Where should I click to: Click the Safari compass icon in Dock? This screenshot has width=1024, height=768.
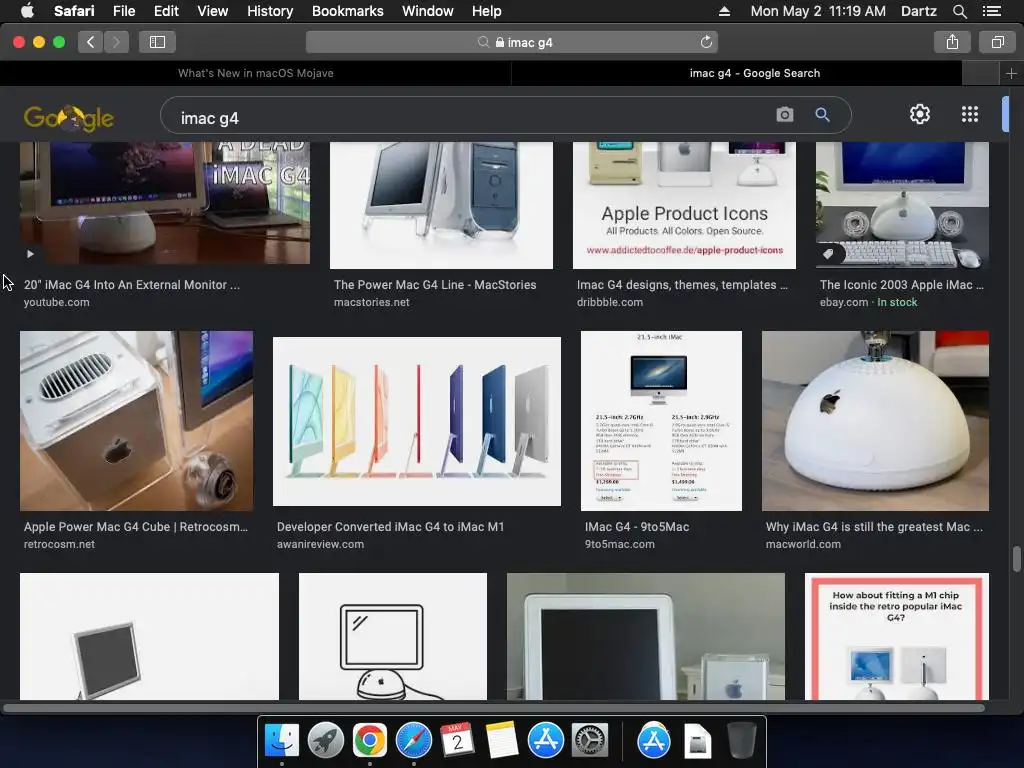click(413, 741)
